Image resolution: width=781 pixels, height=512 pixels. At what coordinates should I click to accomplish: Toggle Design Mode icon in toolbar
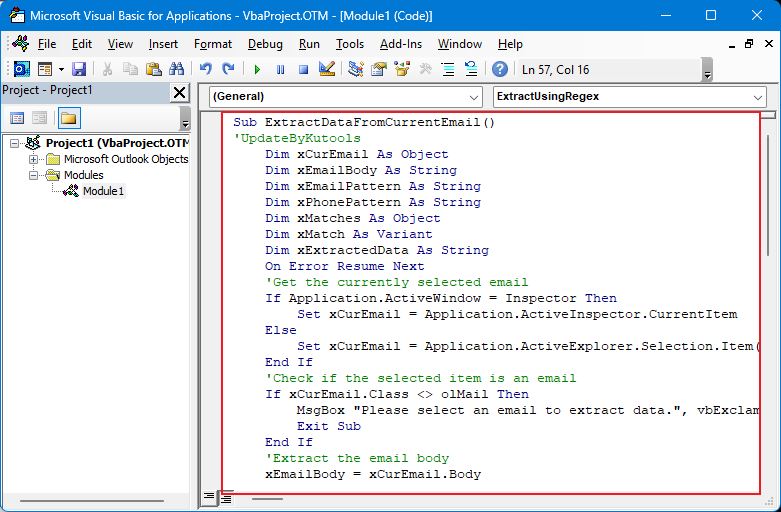(326, 69)
